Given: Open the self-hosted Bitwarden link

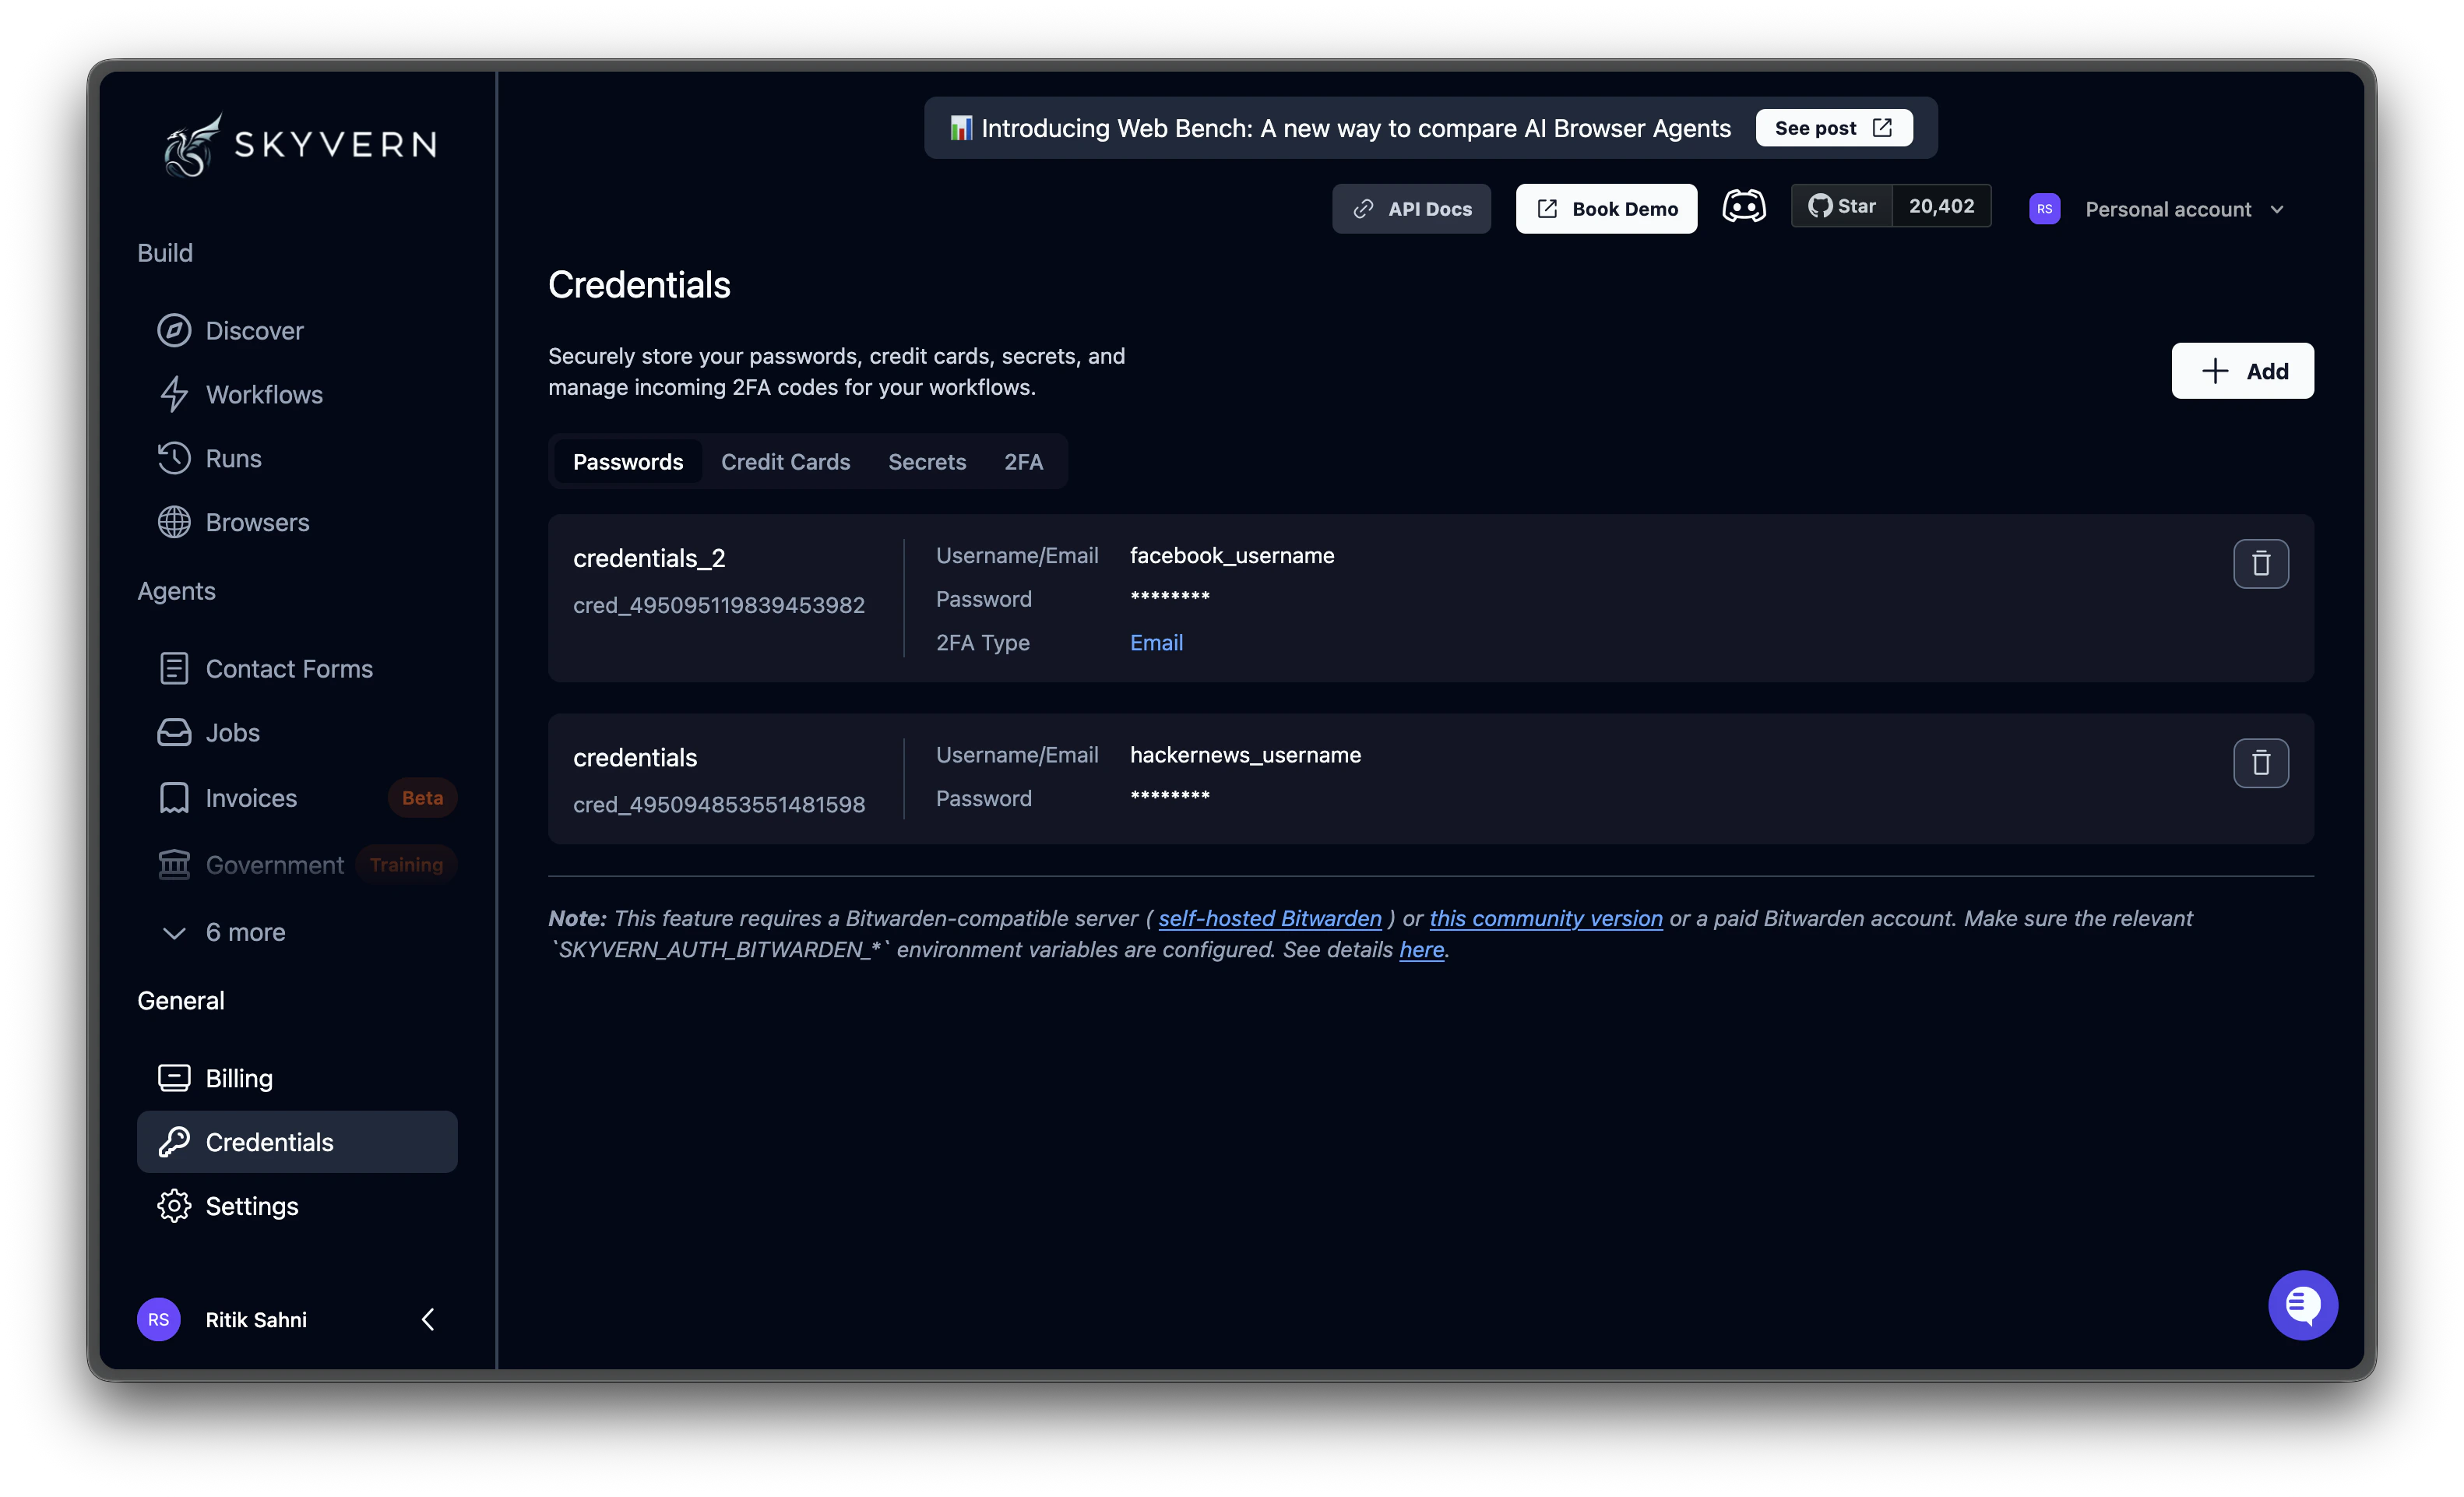Looking at the screenshot, I should coord(1269,918).
